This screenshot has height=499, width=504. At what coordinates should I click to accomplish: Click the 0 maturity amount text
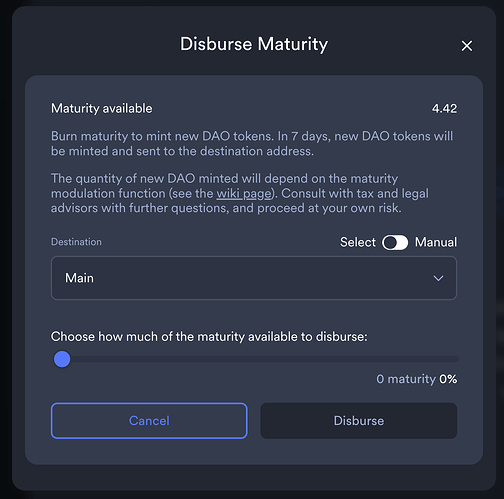(x=406, y=379)
